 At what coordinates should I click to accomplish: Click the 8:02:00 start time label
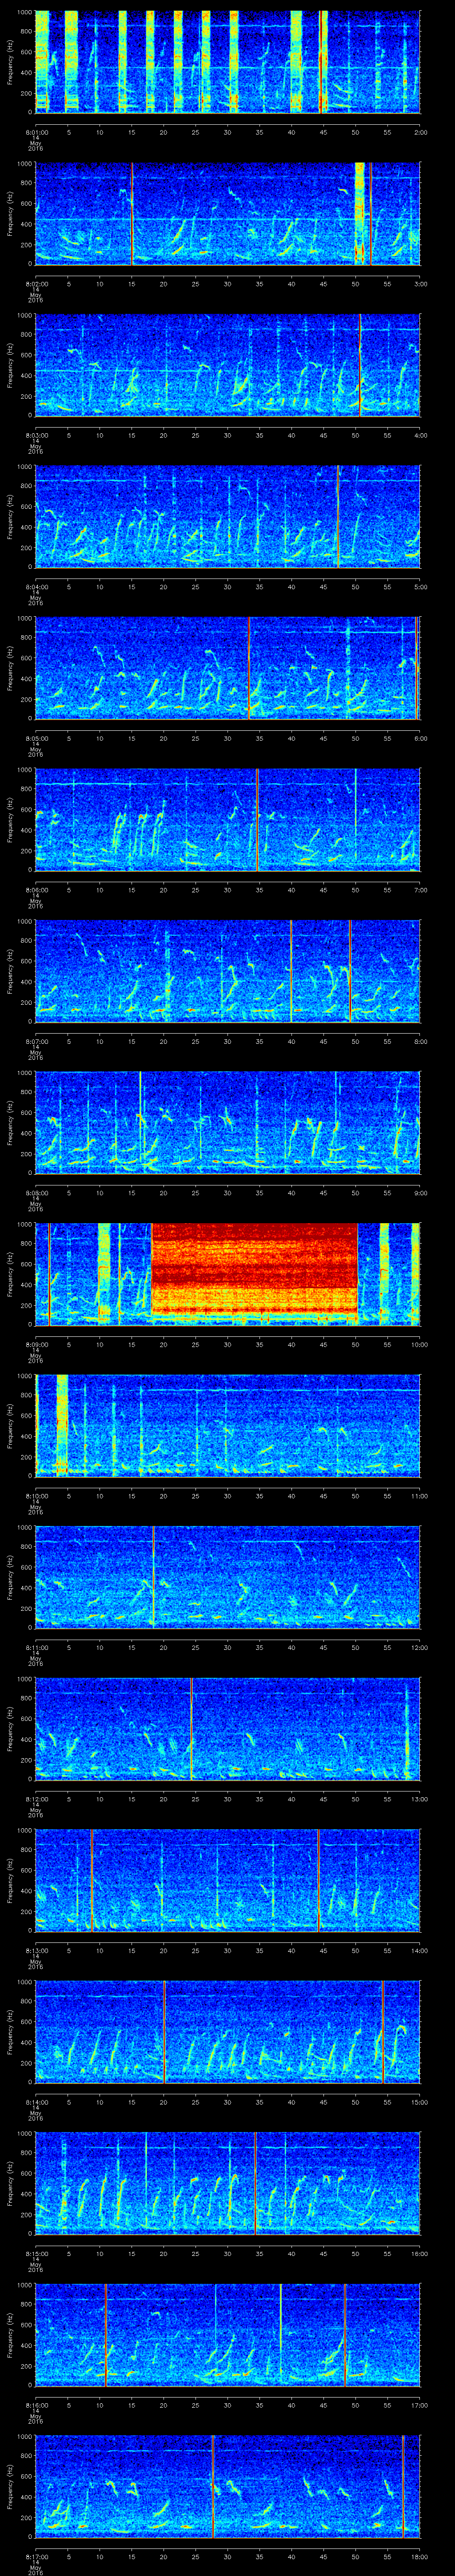coord(36,284)
